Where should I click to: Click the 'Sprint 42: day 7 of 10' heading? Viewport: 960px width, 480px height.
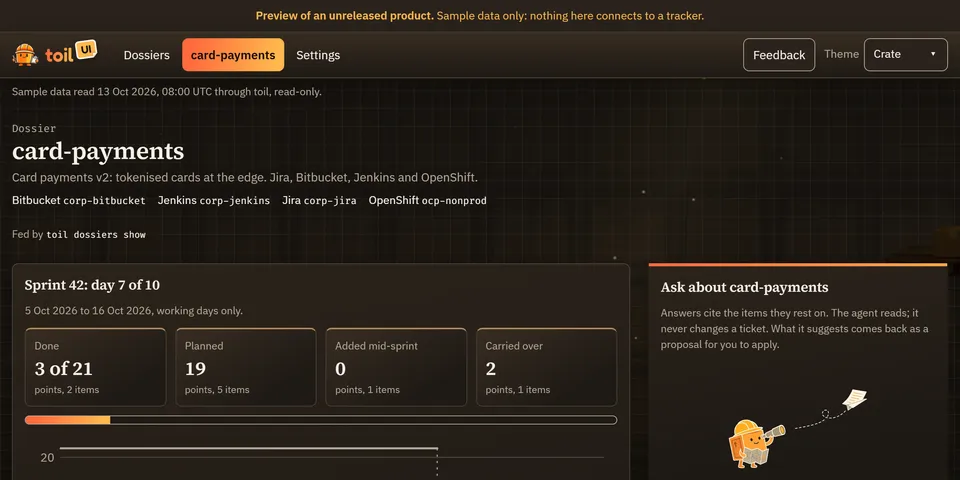(92, 285)
